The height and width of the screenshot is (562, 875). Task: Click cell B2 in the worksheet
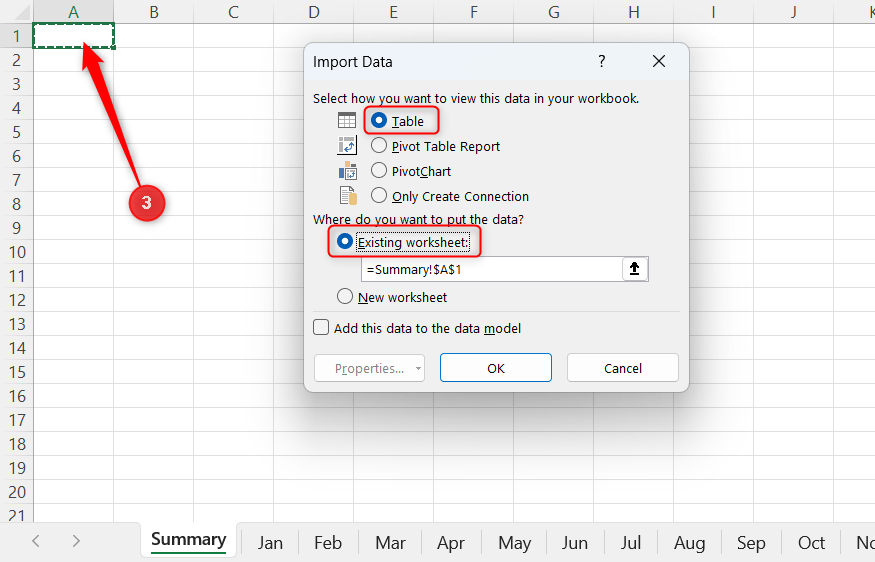click(x=153, y=60)
